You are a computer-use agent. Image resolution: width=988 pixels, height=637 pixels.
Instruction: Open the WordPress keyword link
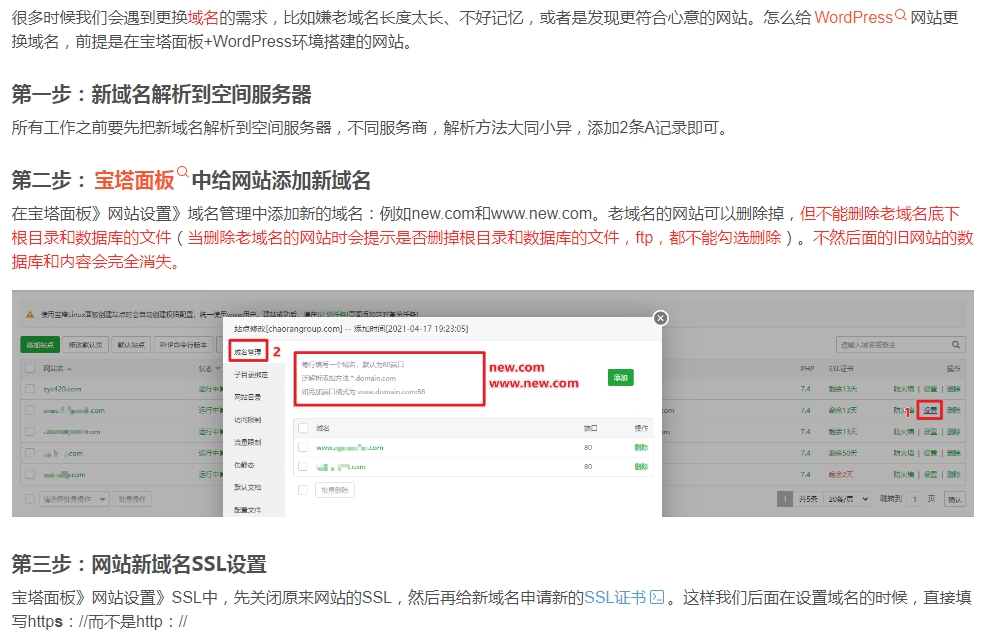pyautogui.click(x=853, y=18)
